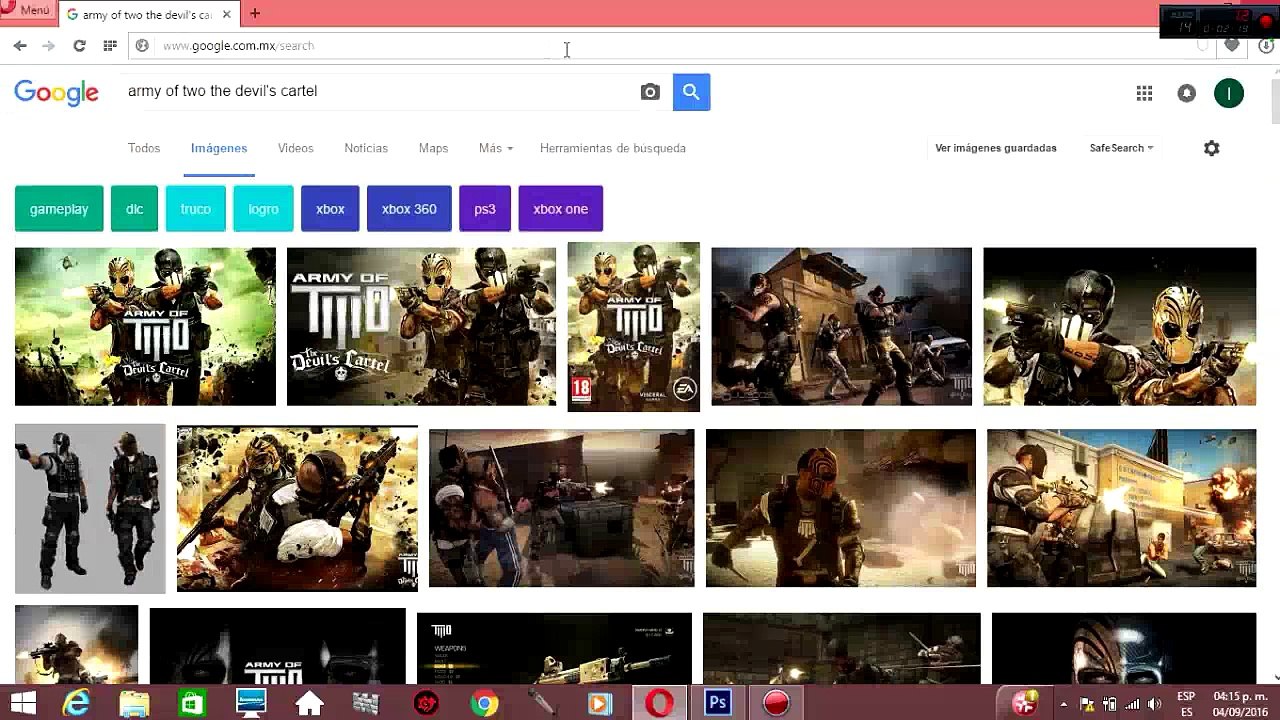The image size is (1280, 720).
Task: Go back to the previous page
Action: click(x=20, y=46)
